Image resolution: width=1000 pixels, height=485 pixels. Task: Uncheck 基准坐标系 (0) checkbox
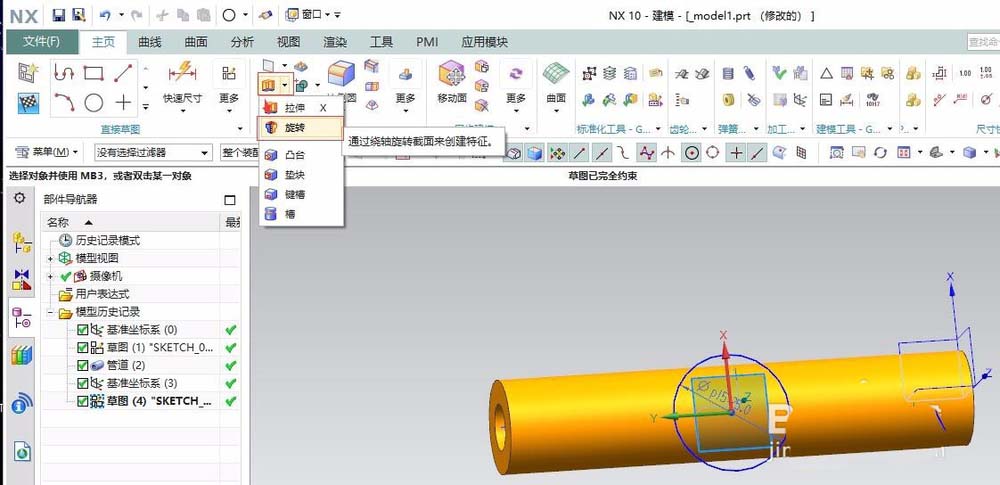click(x=82, y=330)
